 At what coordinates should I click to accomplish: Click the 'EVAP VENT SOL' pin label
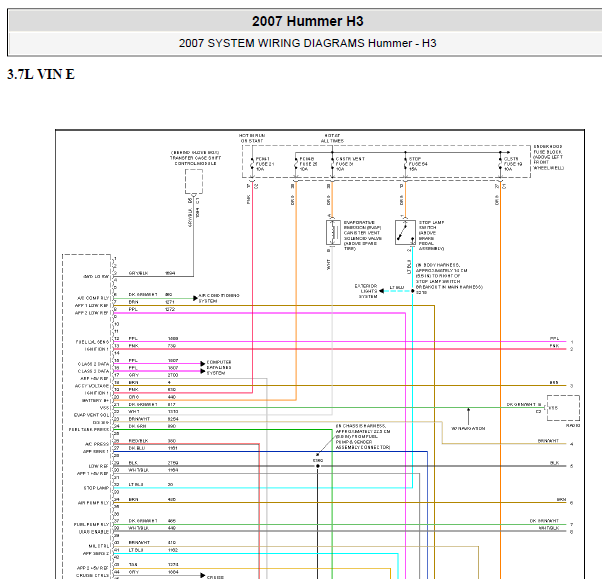(x=92, y=415)
